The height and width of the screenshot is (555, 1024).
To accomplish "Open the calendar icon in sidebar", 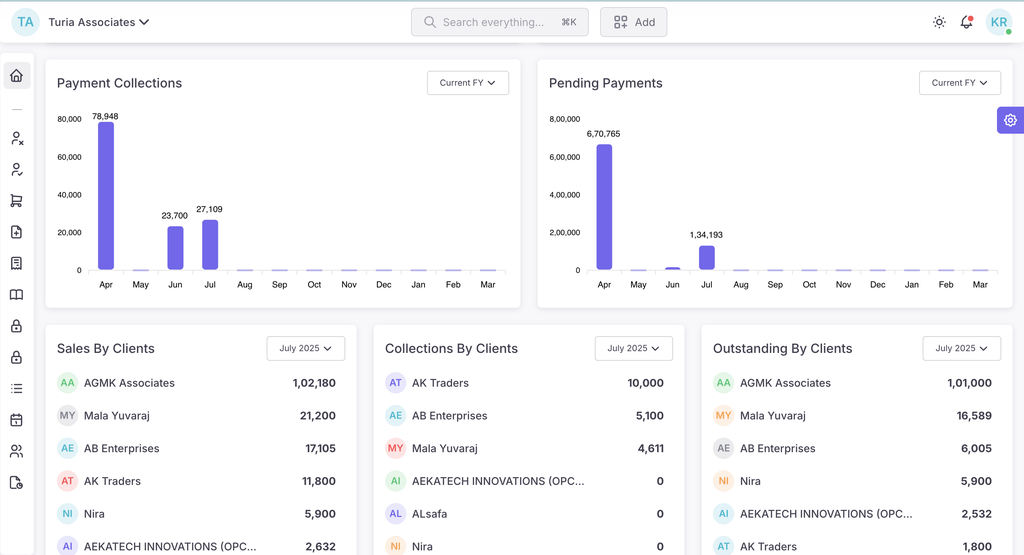I will coord(17,420).
